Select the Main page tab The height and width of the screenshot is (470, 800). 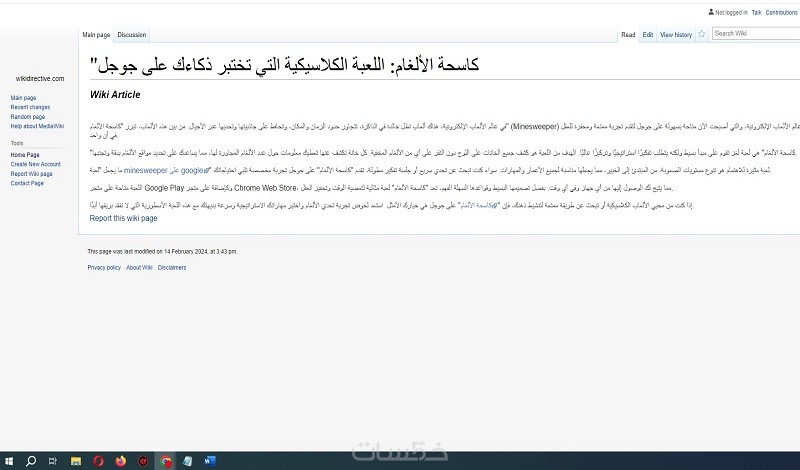pos(96,35)
